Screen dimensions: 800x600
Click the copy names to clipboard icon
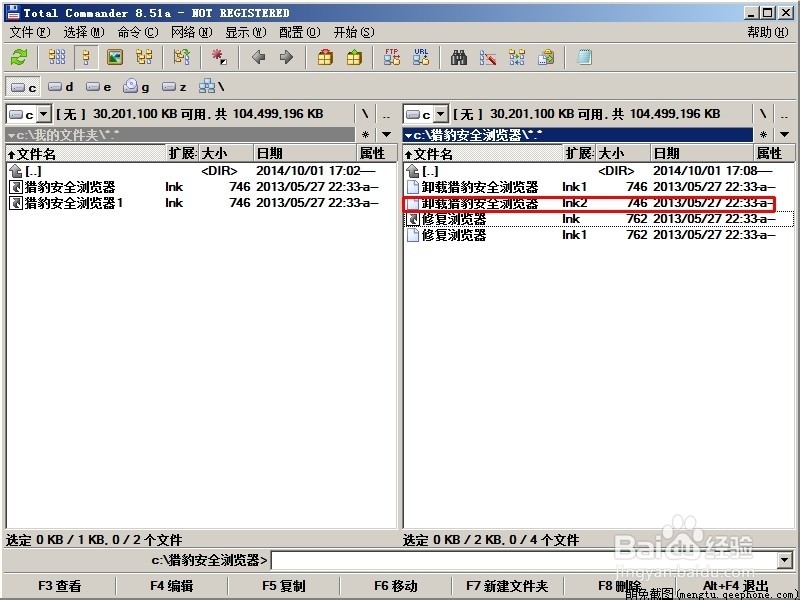click(546, 57)
